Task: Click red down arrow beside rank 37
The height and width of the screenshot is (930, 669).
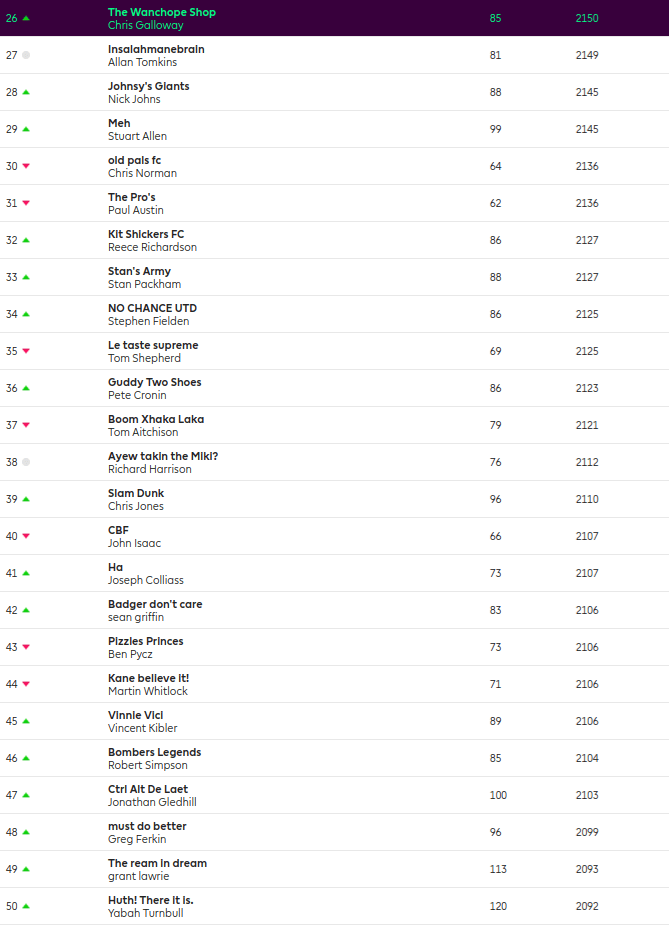Action: pos(26,425)
